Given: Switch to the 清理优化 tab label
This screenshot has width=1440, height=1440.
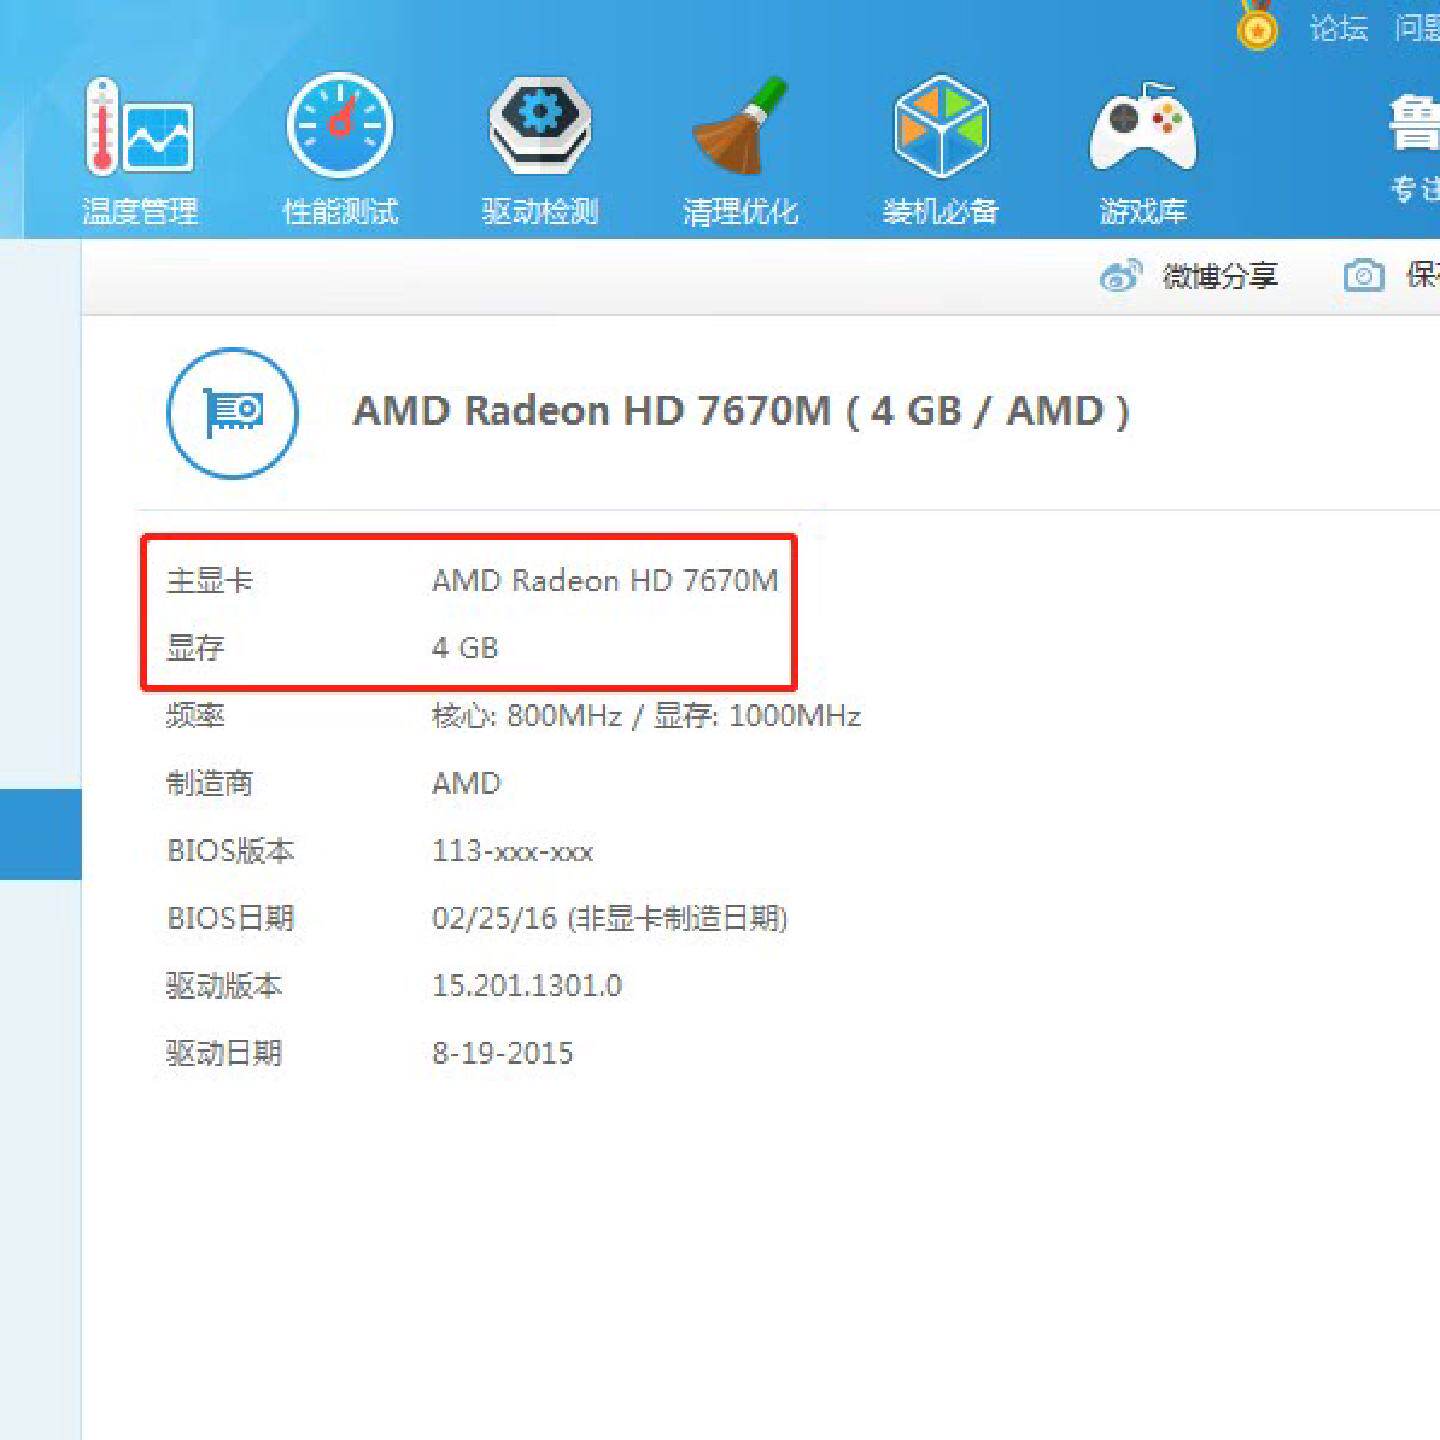Looking at the screenshot, I should (741, 212).
